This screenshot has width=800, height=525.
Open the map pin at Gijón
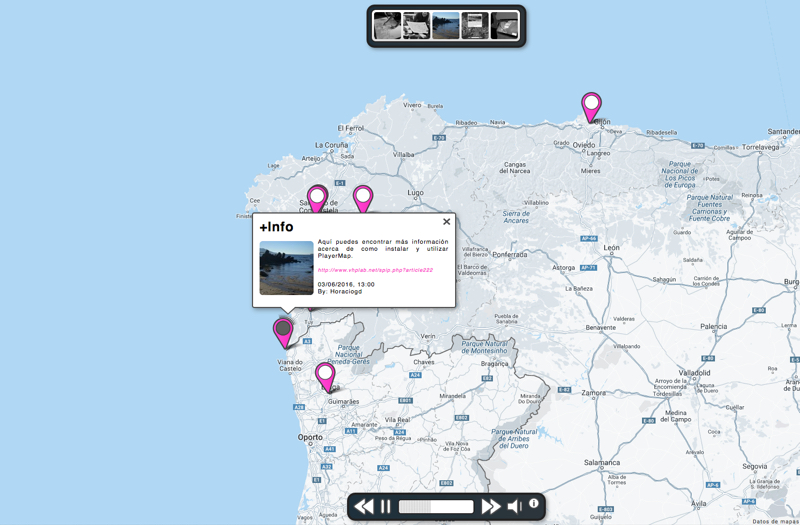591,107
